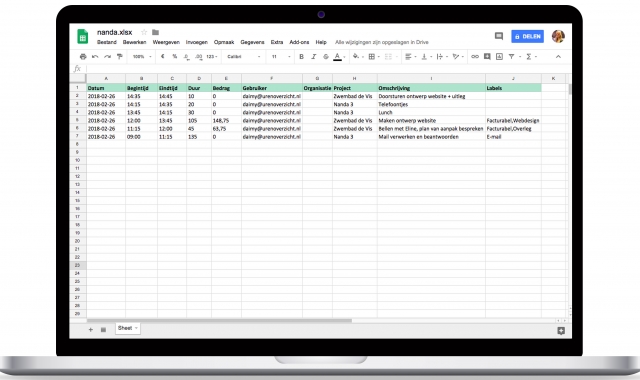Open the filter icon in toolbar
The width and height of the screenshot is (640, 380).
click(511, 57)
